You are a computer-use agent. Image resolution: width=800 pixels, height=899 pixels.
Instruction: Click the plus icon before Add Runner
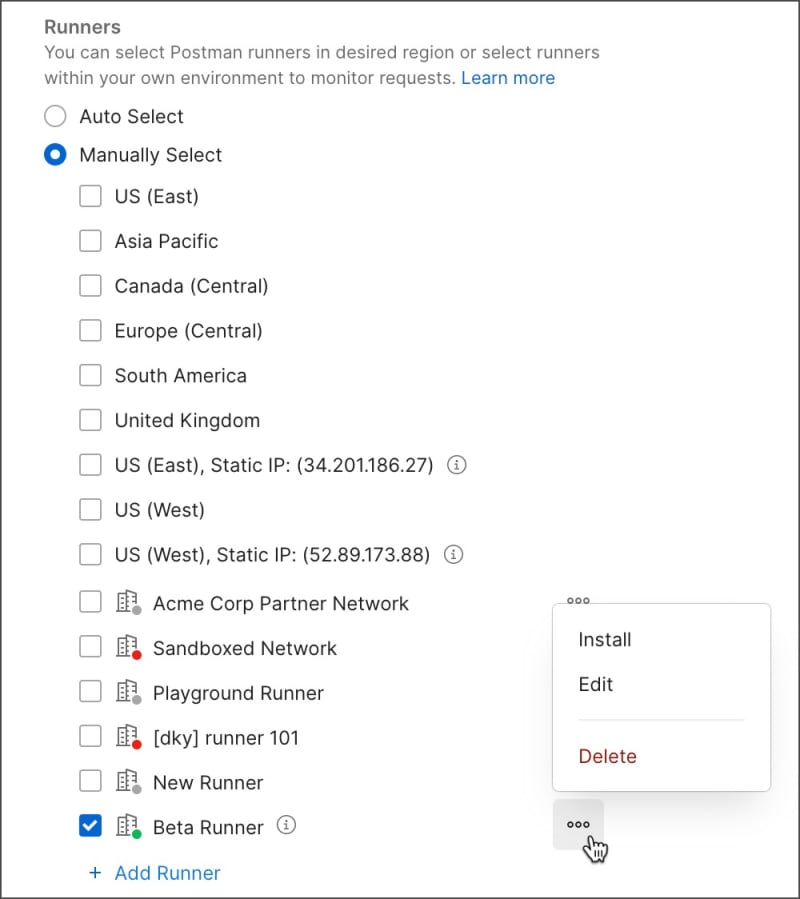94,873
